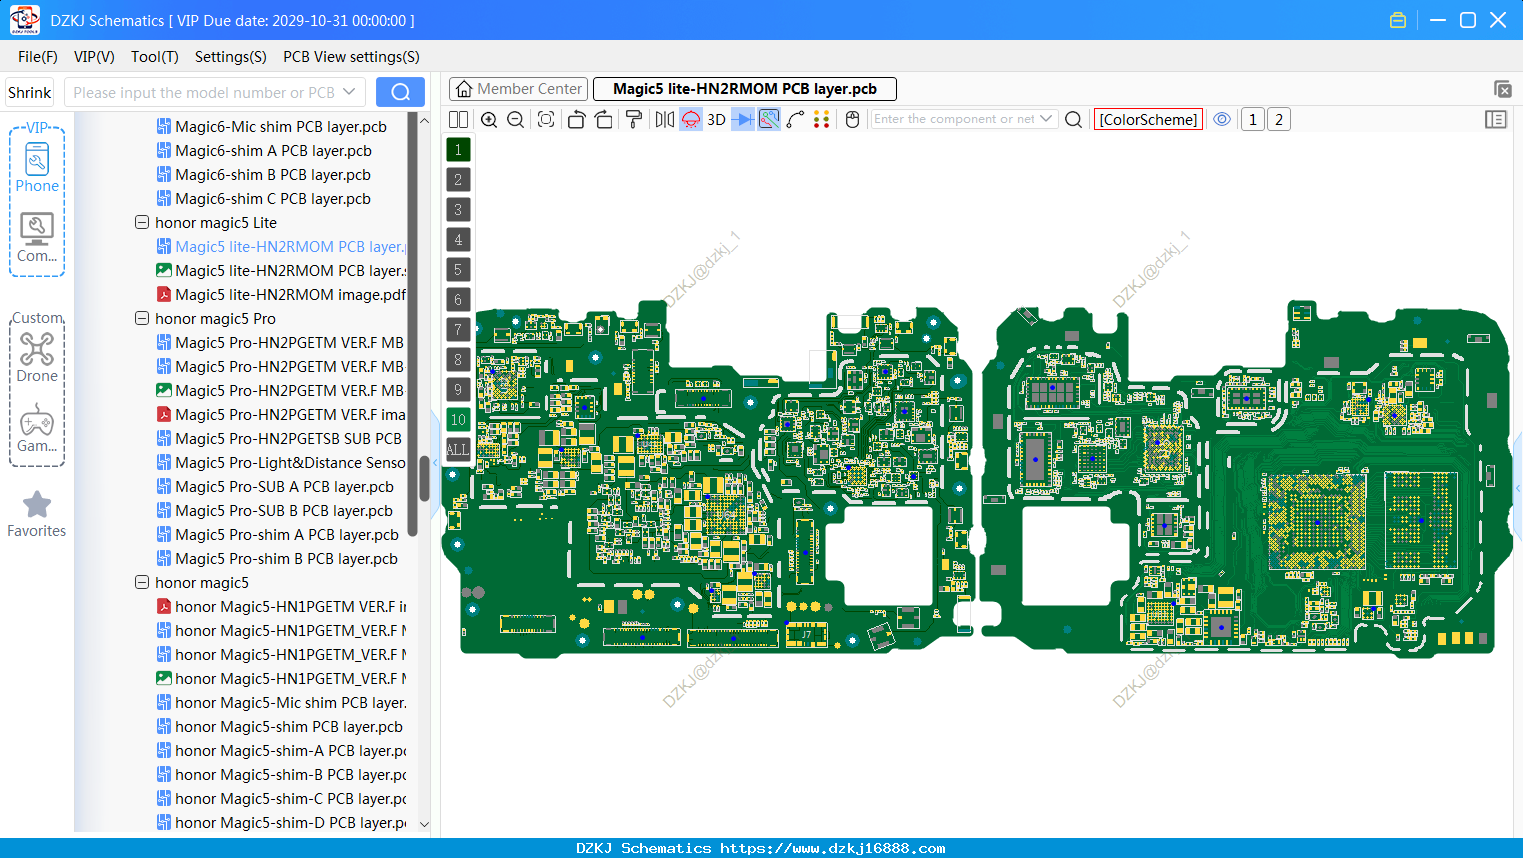Show PCB layer 5
This screenshot has width=1523, height=858.
click(458, 270)
